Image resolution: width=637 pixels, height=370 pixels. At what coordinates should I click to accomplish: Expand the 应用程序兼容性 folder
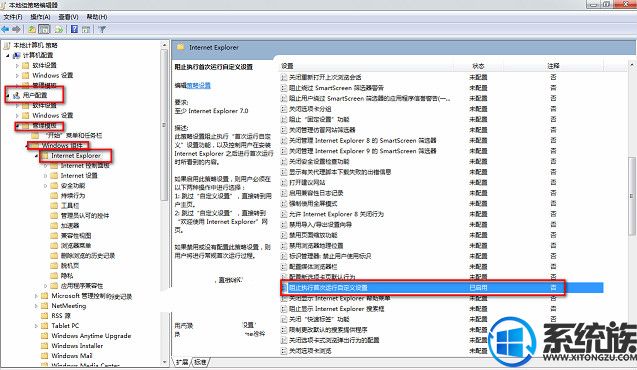coord(46,286)
